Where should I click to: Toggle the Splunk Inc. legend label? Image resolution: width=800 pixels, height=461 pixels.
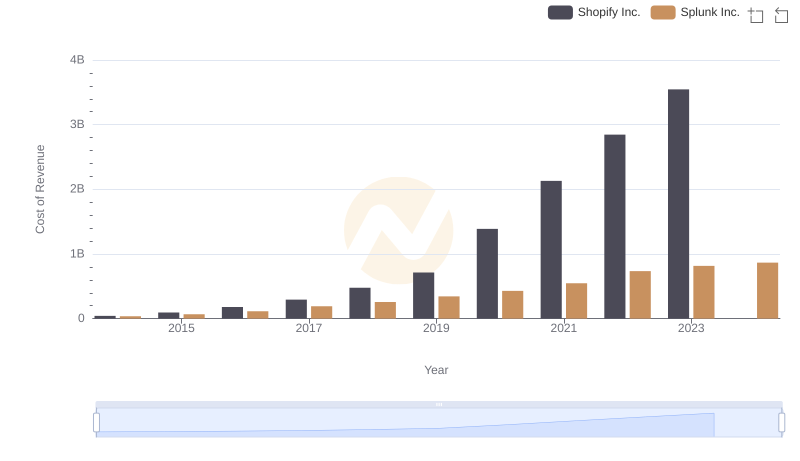(710, 12)
